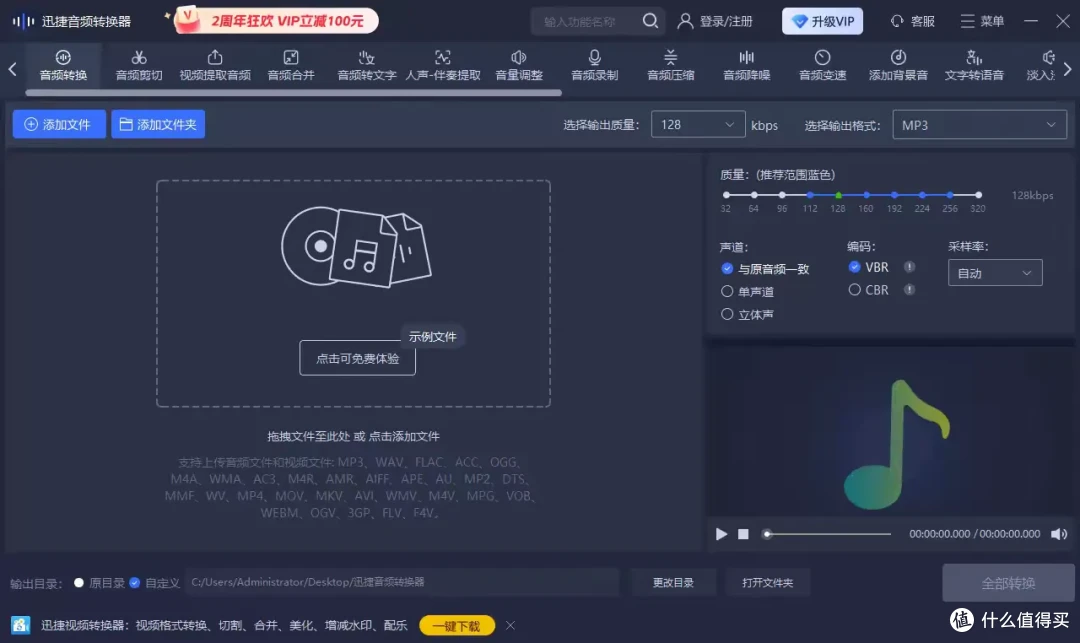
Task: Choose 自定义 output directory option
Action: (154, 583)
